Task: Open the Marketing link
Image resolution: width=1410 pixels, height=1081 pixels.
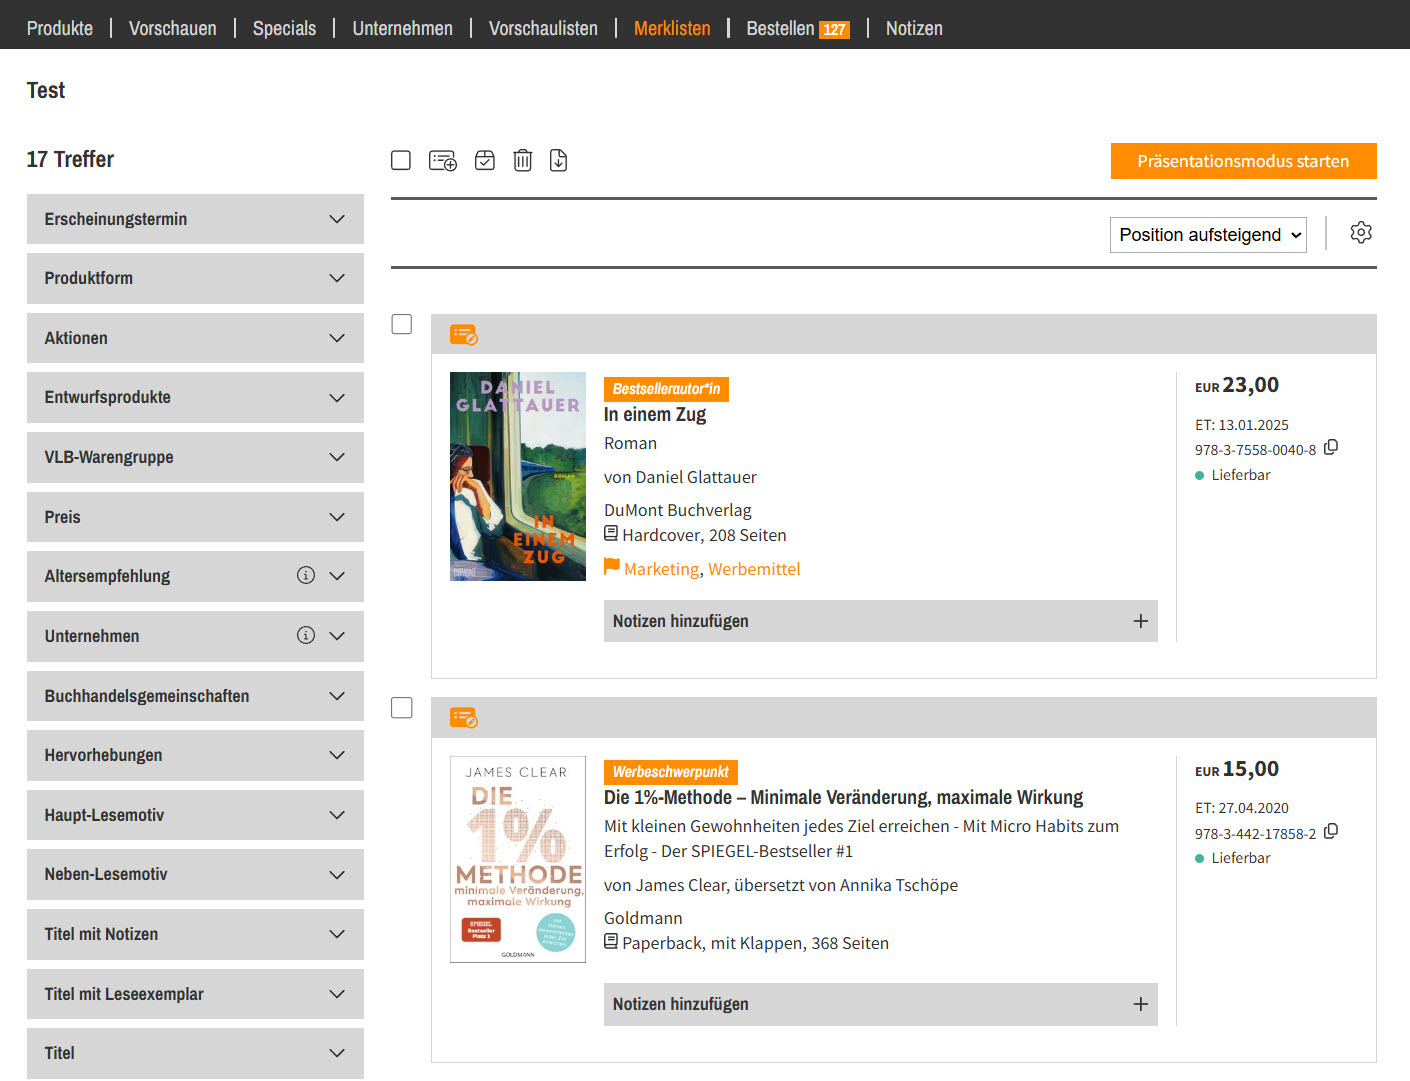Action: pos(661,569)
